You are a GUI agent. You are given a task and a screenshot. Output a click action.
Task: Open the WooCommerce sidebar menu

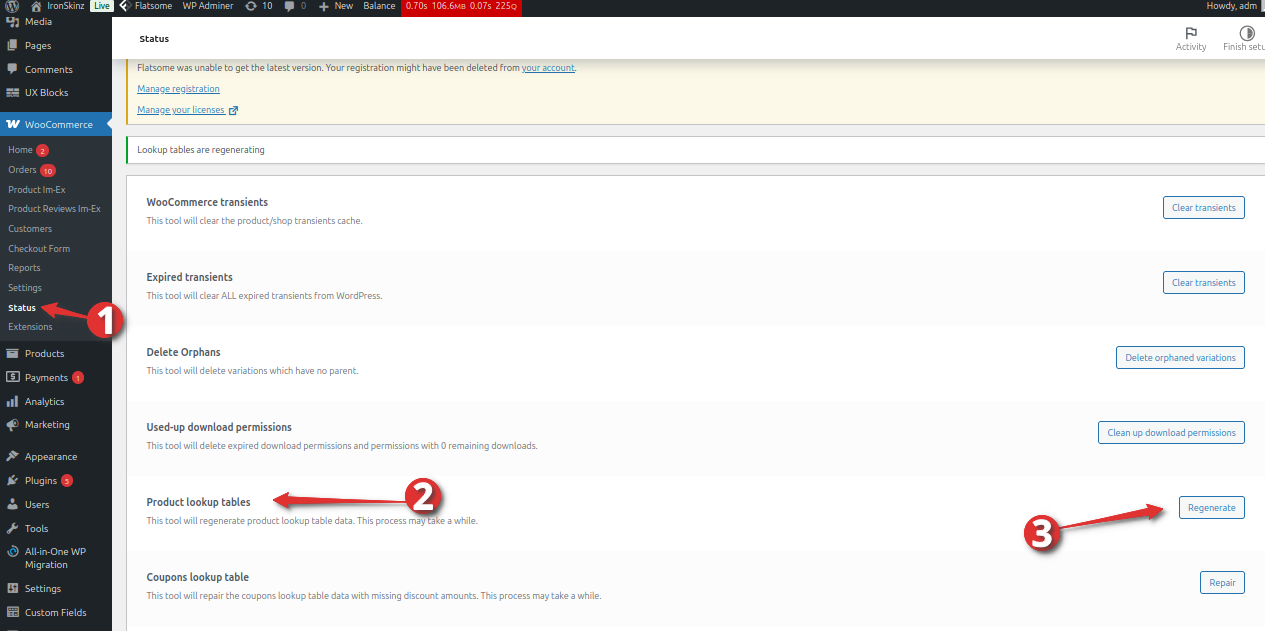58,125
